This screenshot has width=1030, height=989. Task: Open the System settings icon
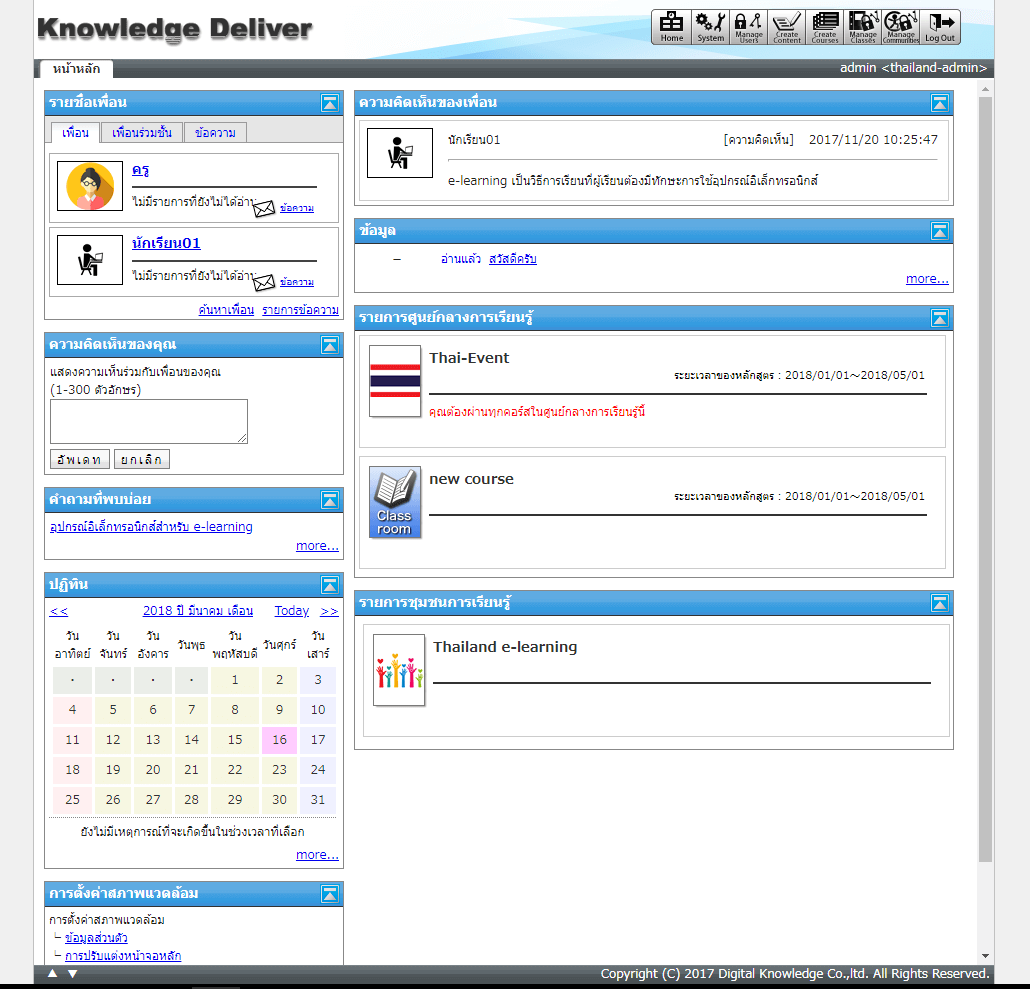[710, 27]
